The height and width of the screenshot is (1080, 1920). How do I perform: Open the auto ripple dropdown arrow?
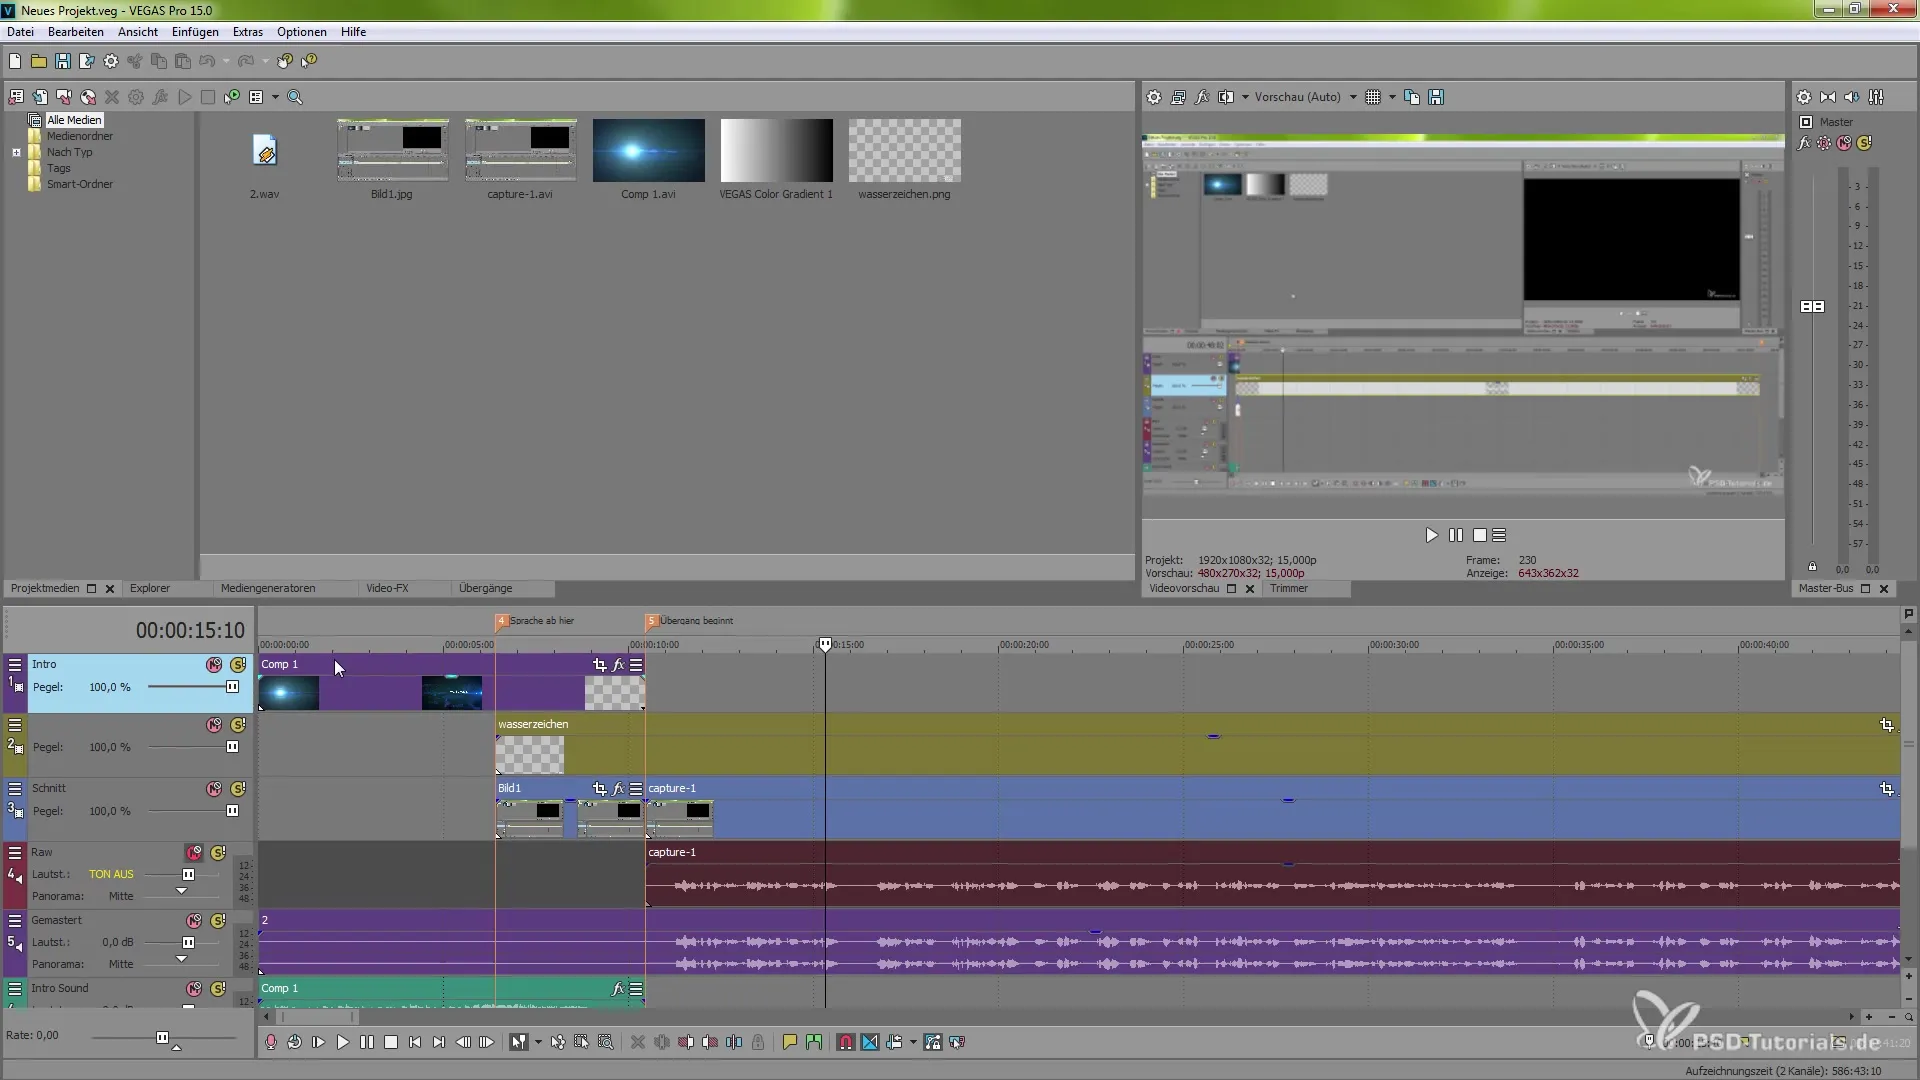(x=913, y=1042)
